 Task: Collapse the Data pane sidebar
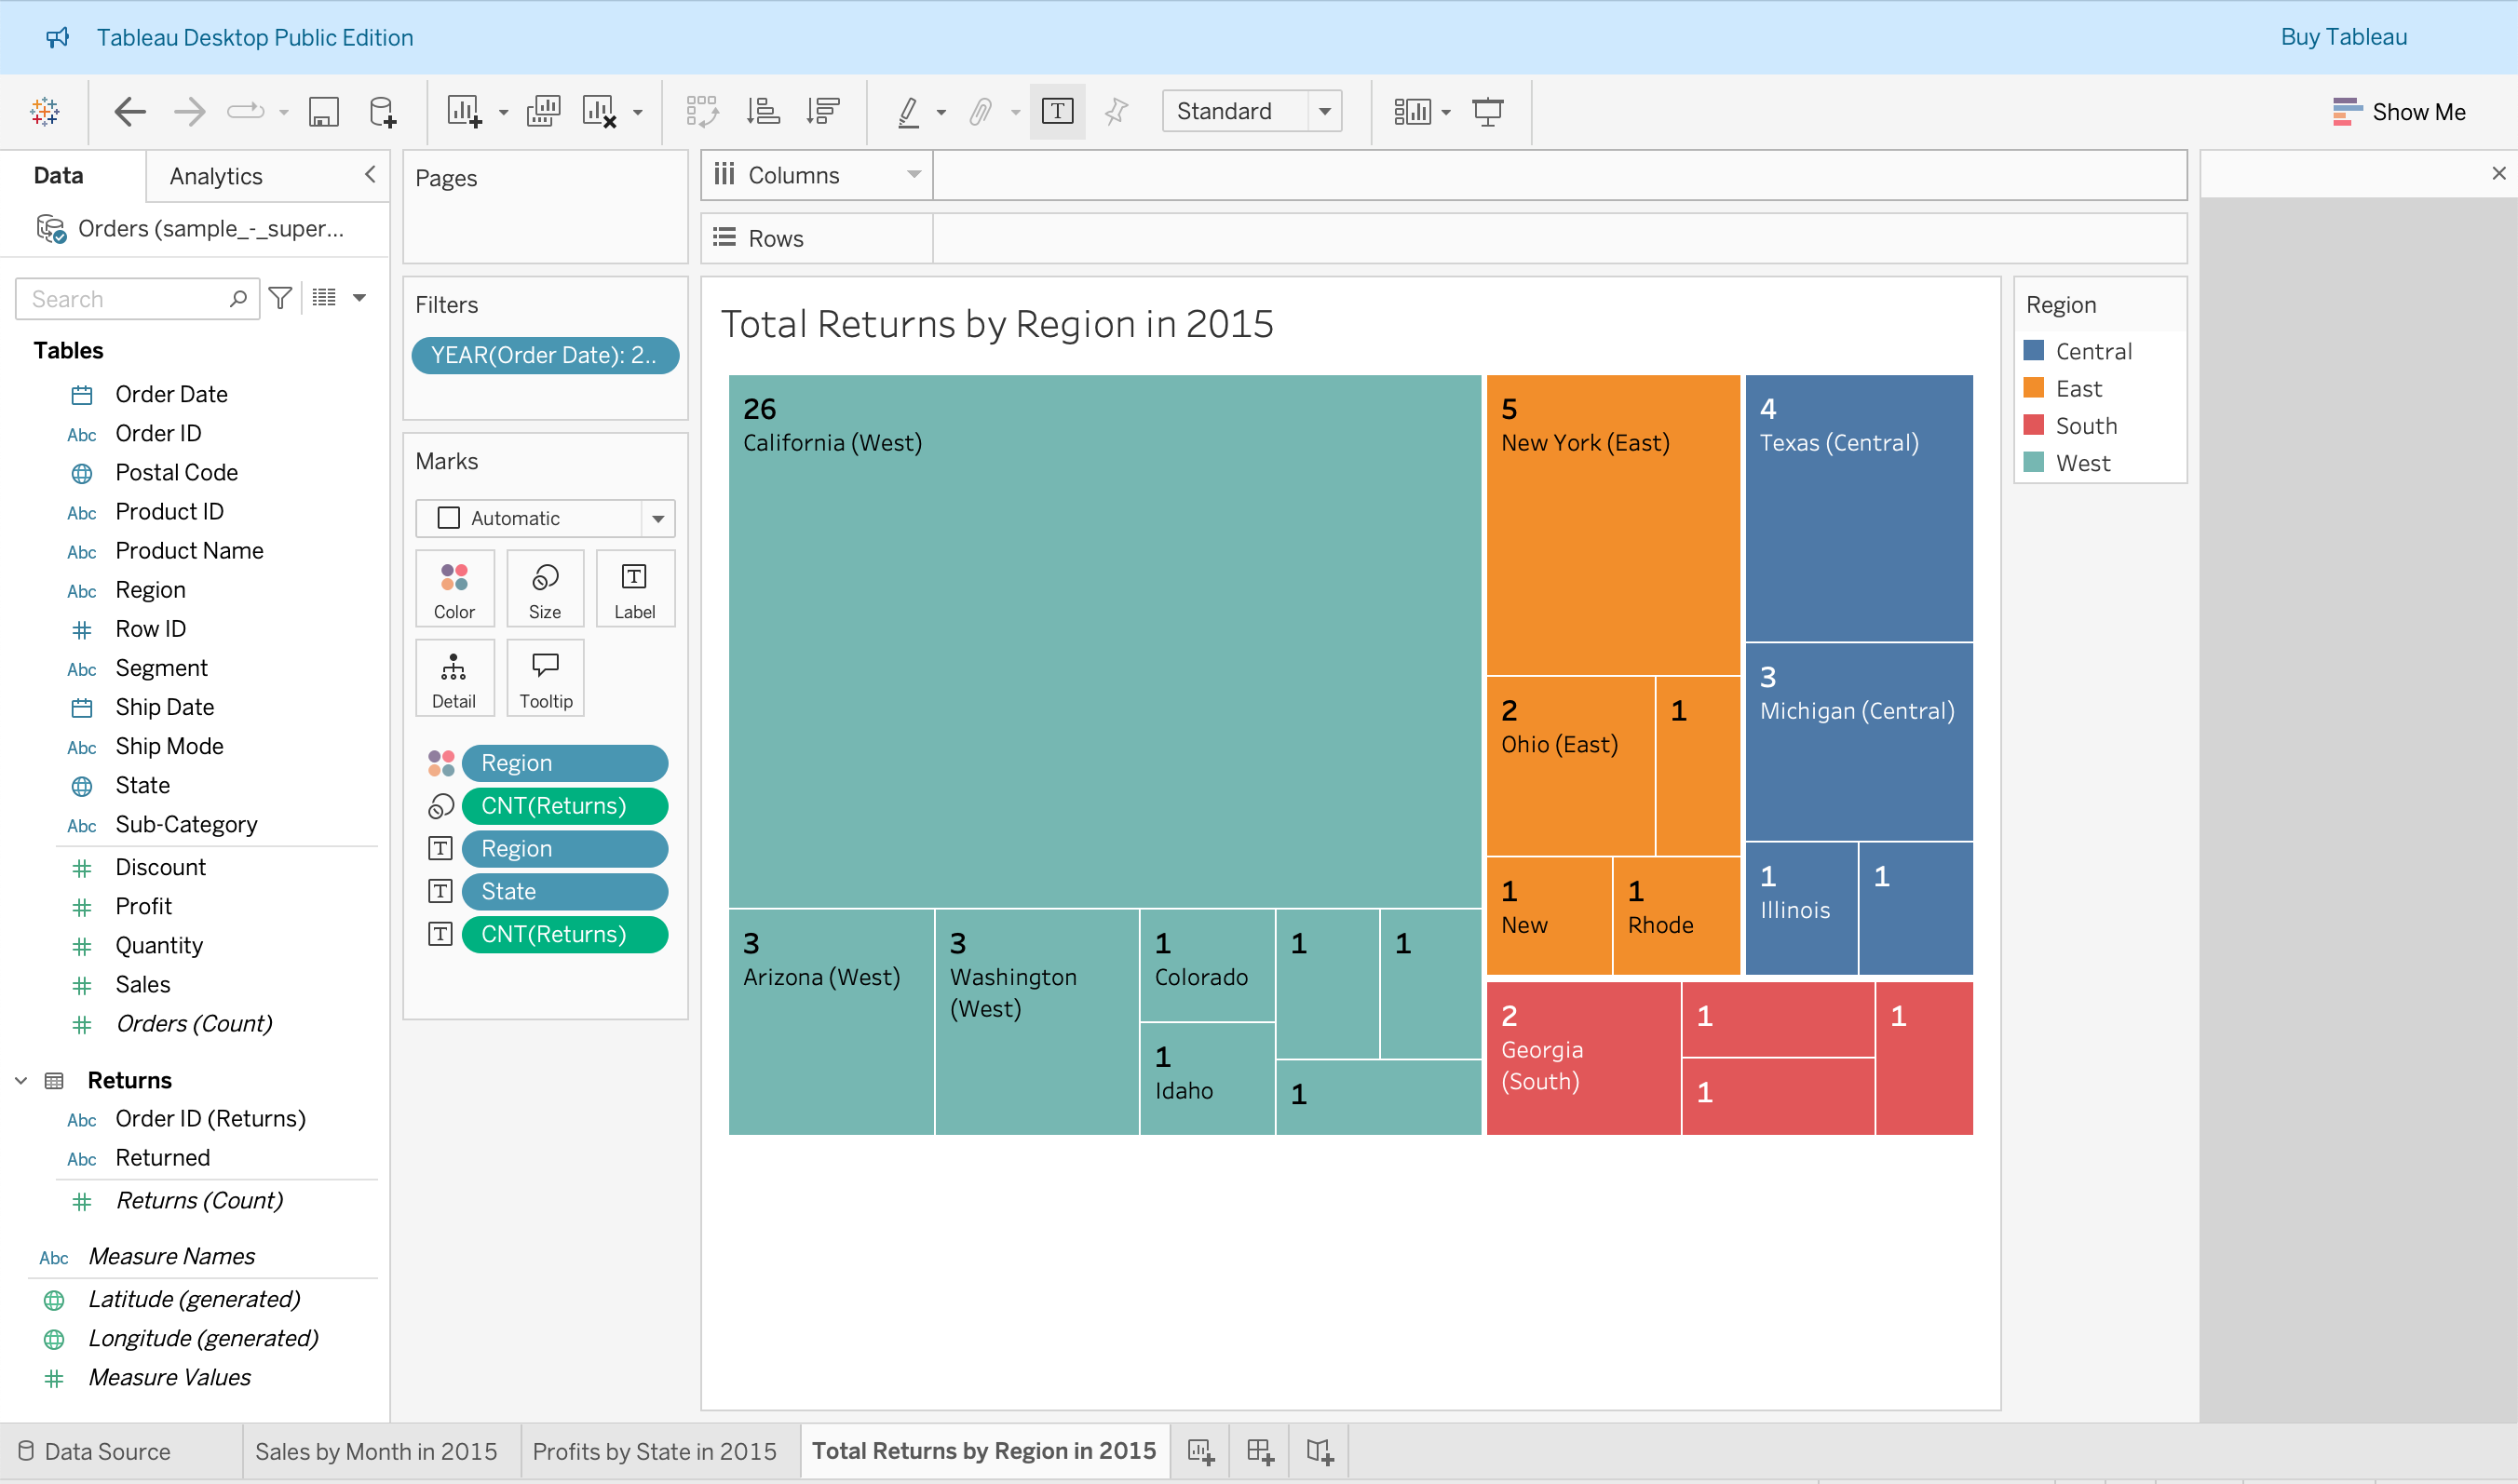(370, 175)
